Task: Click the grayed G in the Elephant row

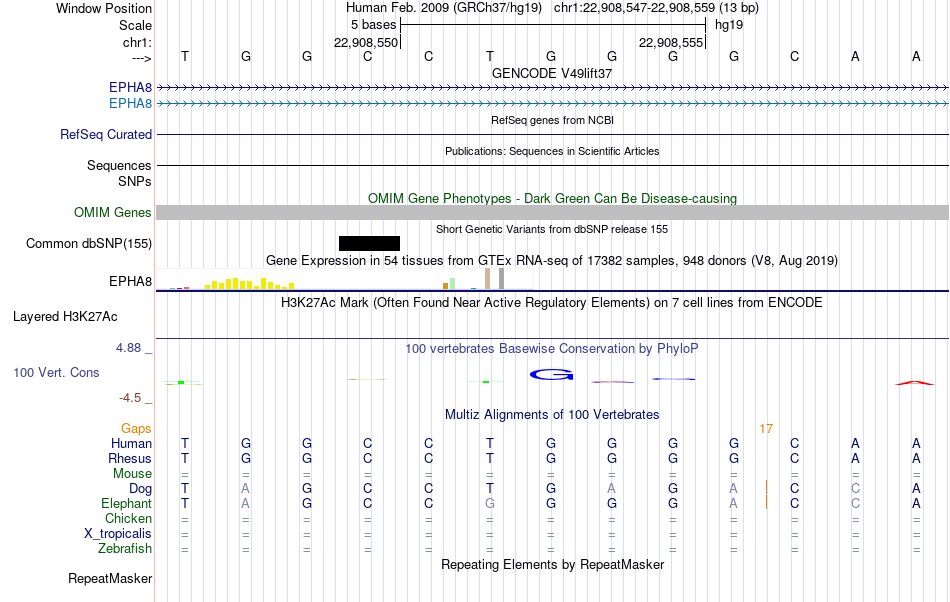Action: click(490, 503)
